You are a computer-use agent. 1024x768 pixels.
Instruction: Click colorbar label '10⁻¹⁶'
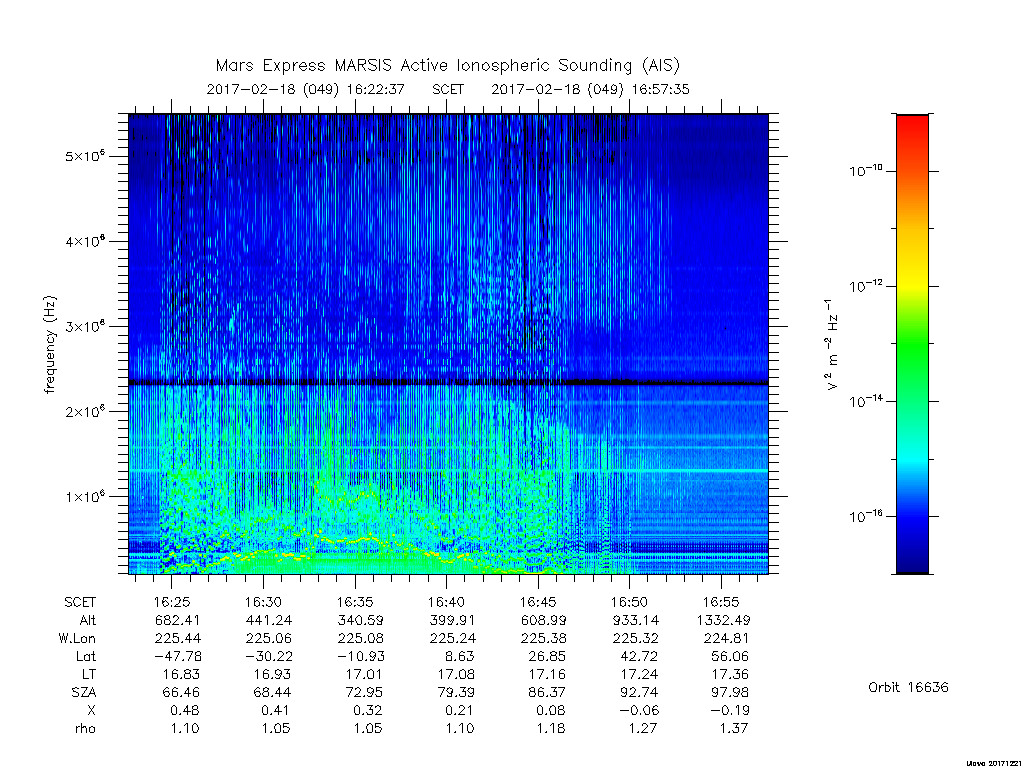click(865, 516)
